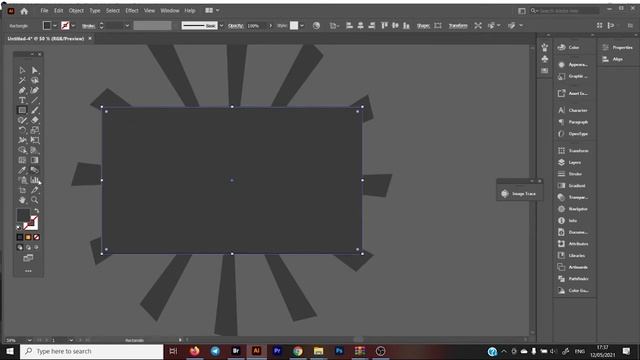Open the stroke weight dropdown
640x360 pixels.
coord(127,26)
